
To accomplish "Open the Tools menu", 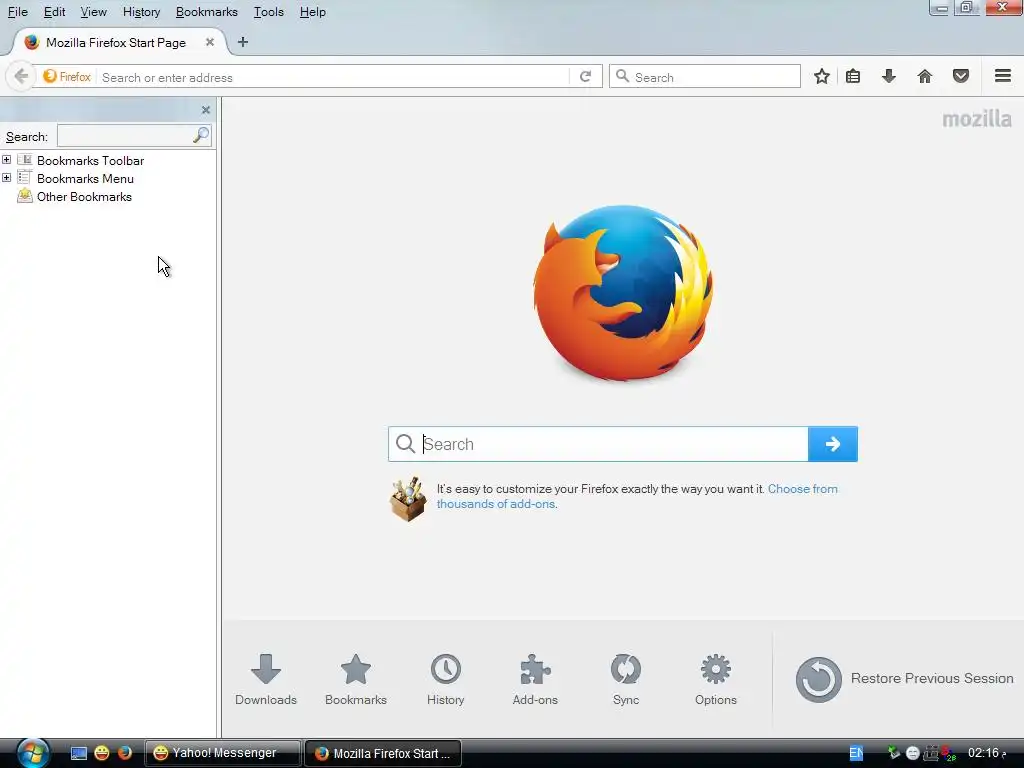I will click(268, 12).
